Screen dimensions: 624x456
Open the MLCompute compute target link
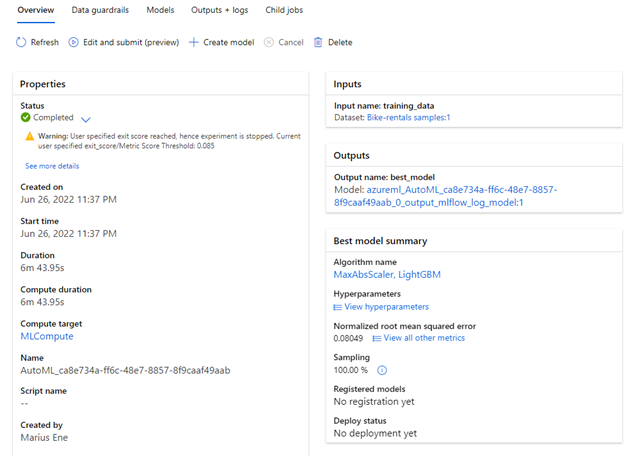pyautogui.click(x=46, y=337)
